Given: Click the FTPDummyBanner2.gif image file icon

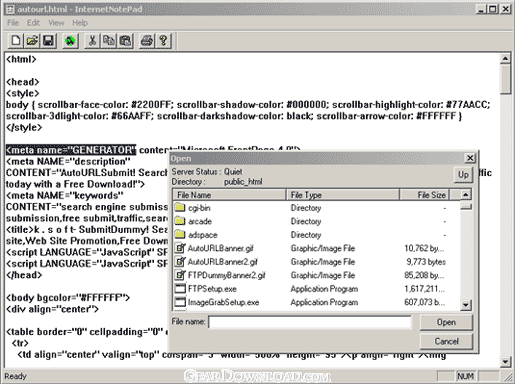Looking at the screenshot, I should [x=180, y=275].
